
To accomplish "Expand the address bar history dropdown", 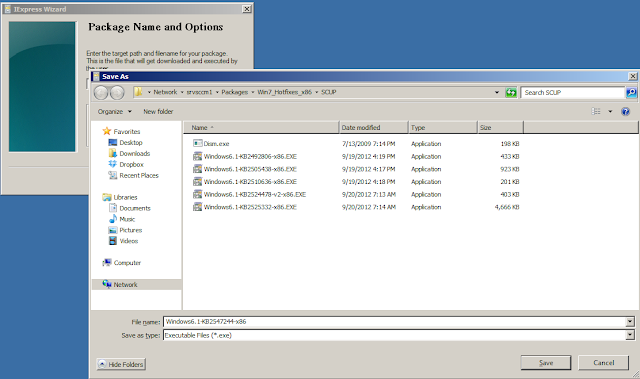I will [497, 92].
